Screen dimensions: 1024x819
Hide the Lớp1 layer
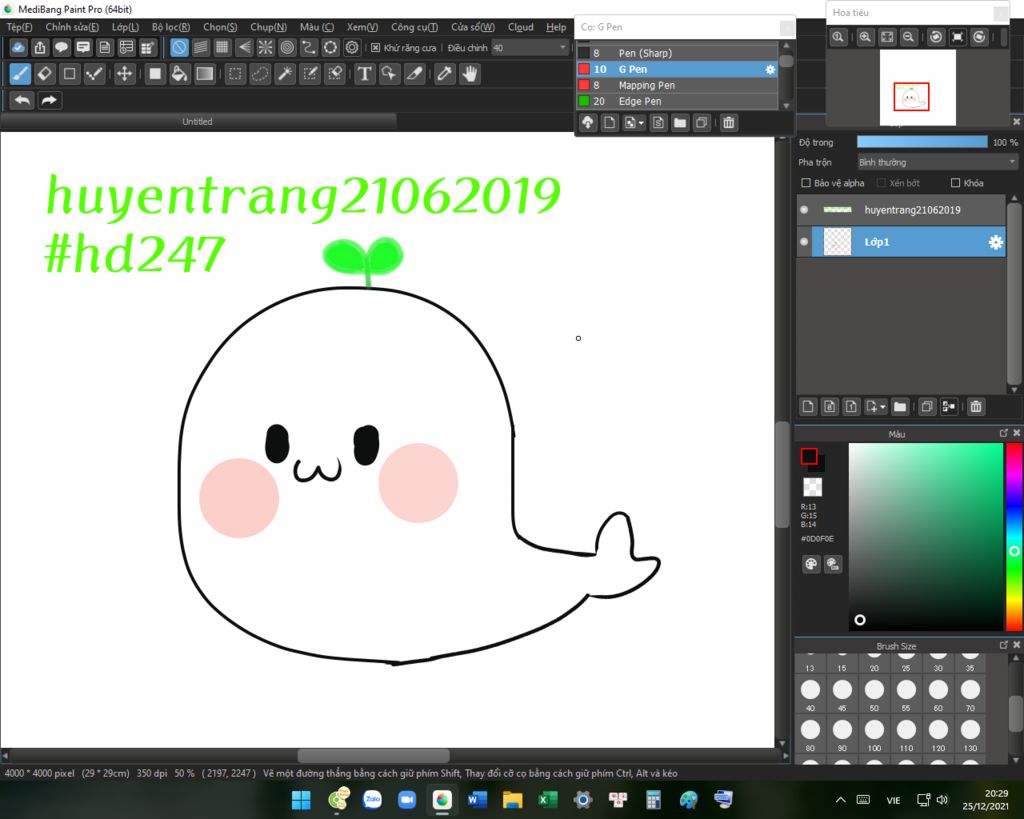pos(804,242)
